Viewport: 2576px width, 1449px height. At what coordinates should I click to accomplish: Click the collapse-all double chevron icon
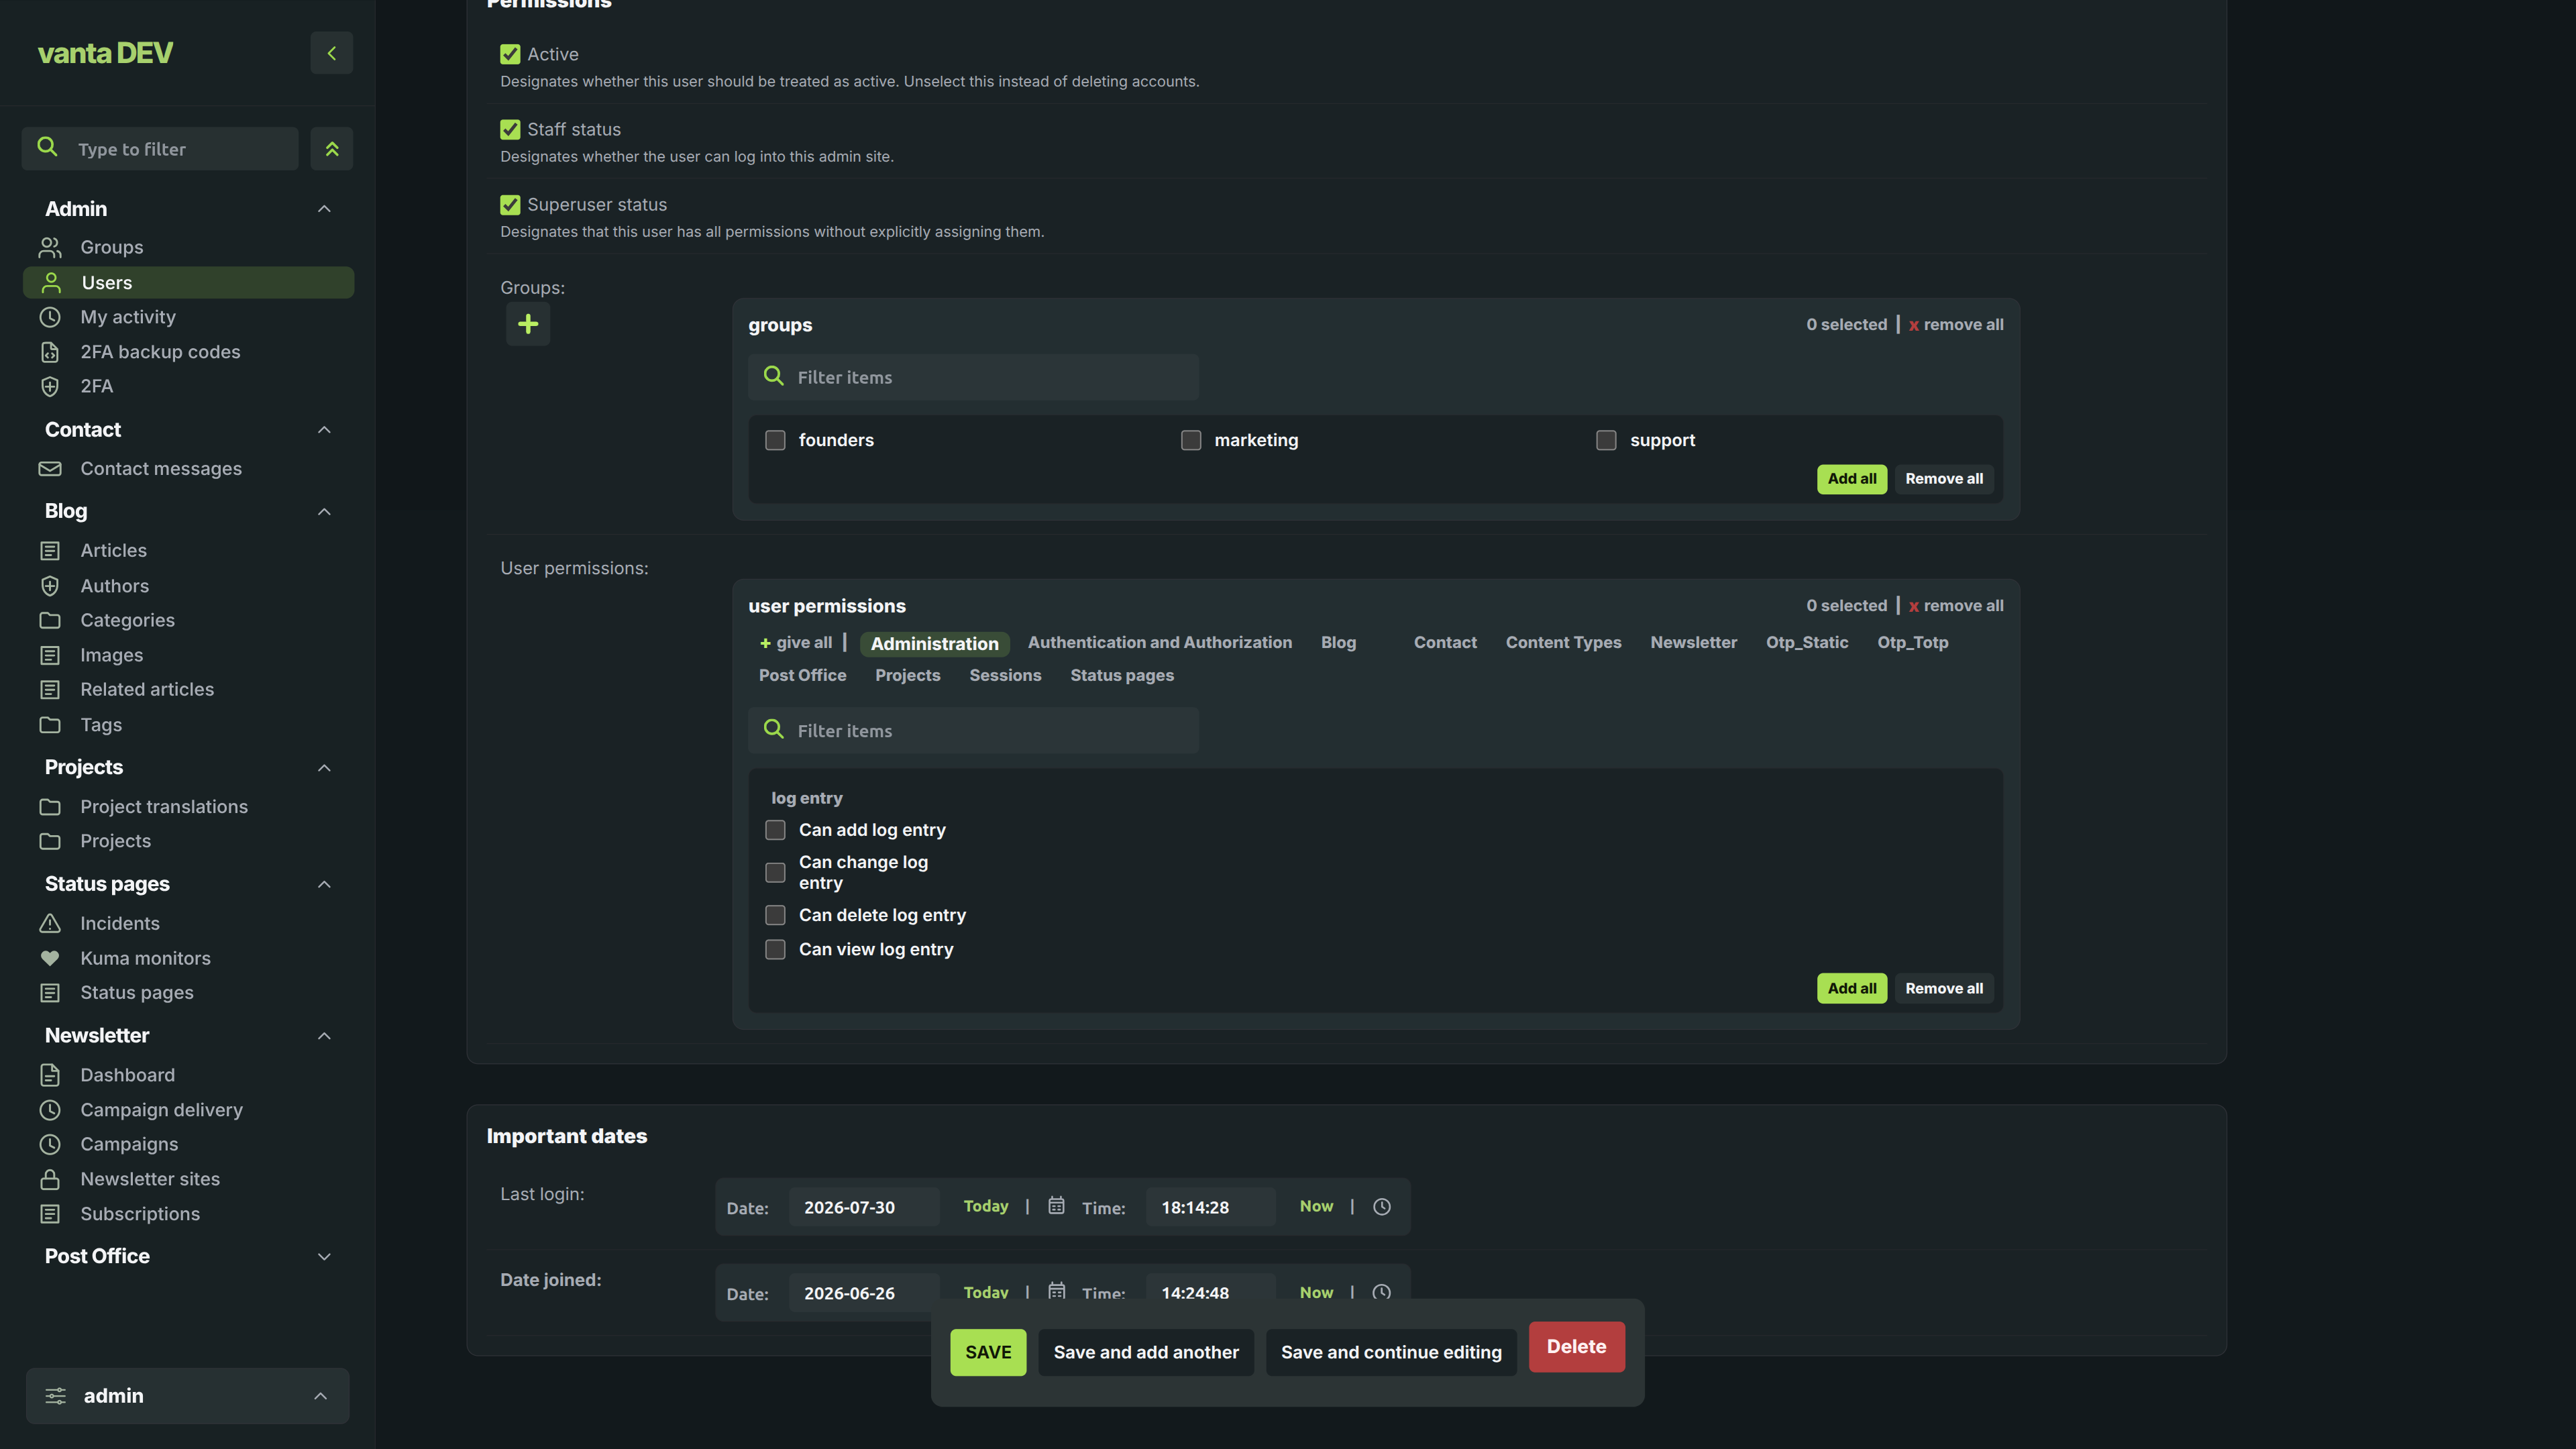(x=331, y=149)
